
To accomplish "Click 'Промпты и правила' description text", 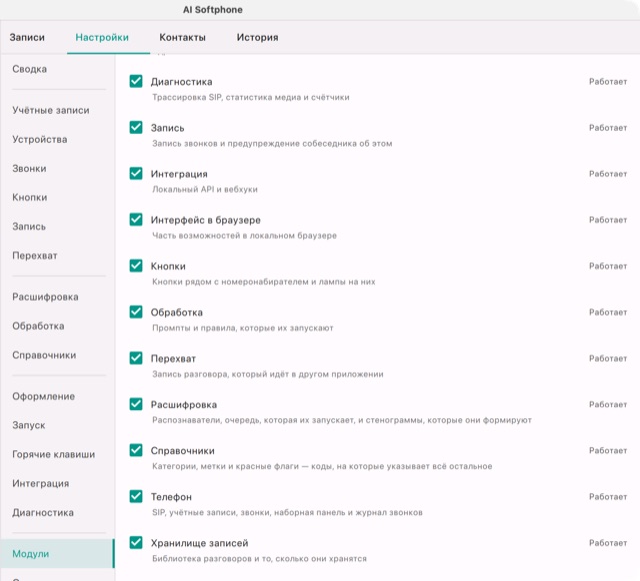I will point(242,328).
